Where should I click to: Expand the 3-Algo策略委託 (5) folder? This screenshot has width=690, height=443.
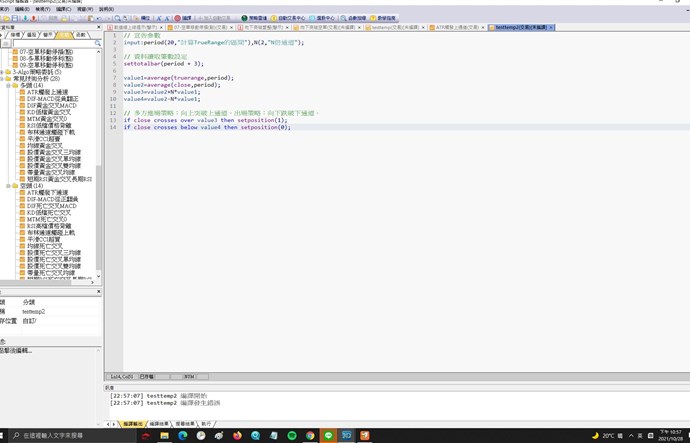[4, 72]
